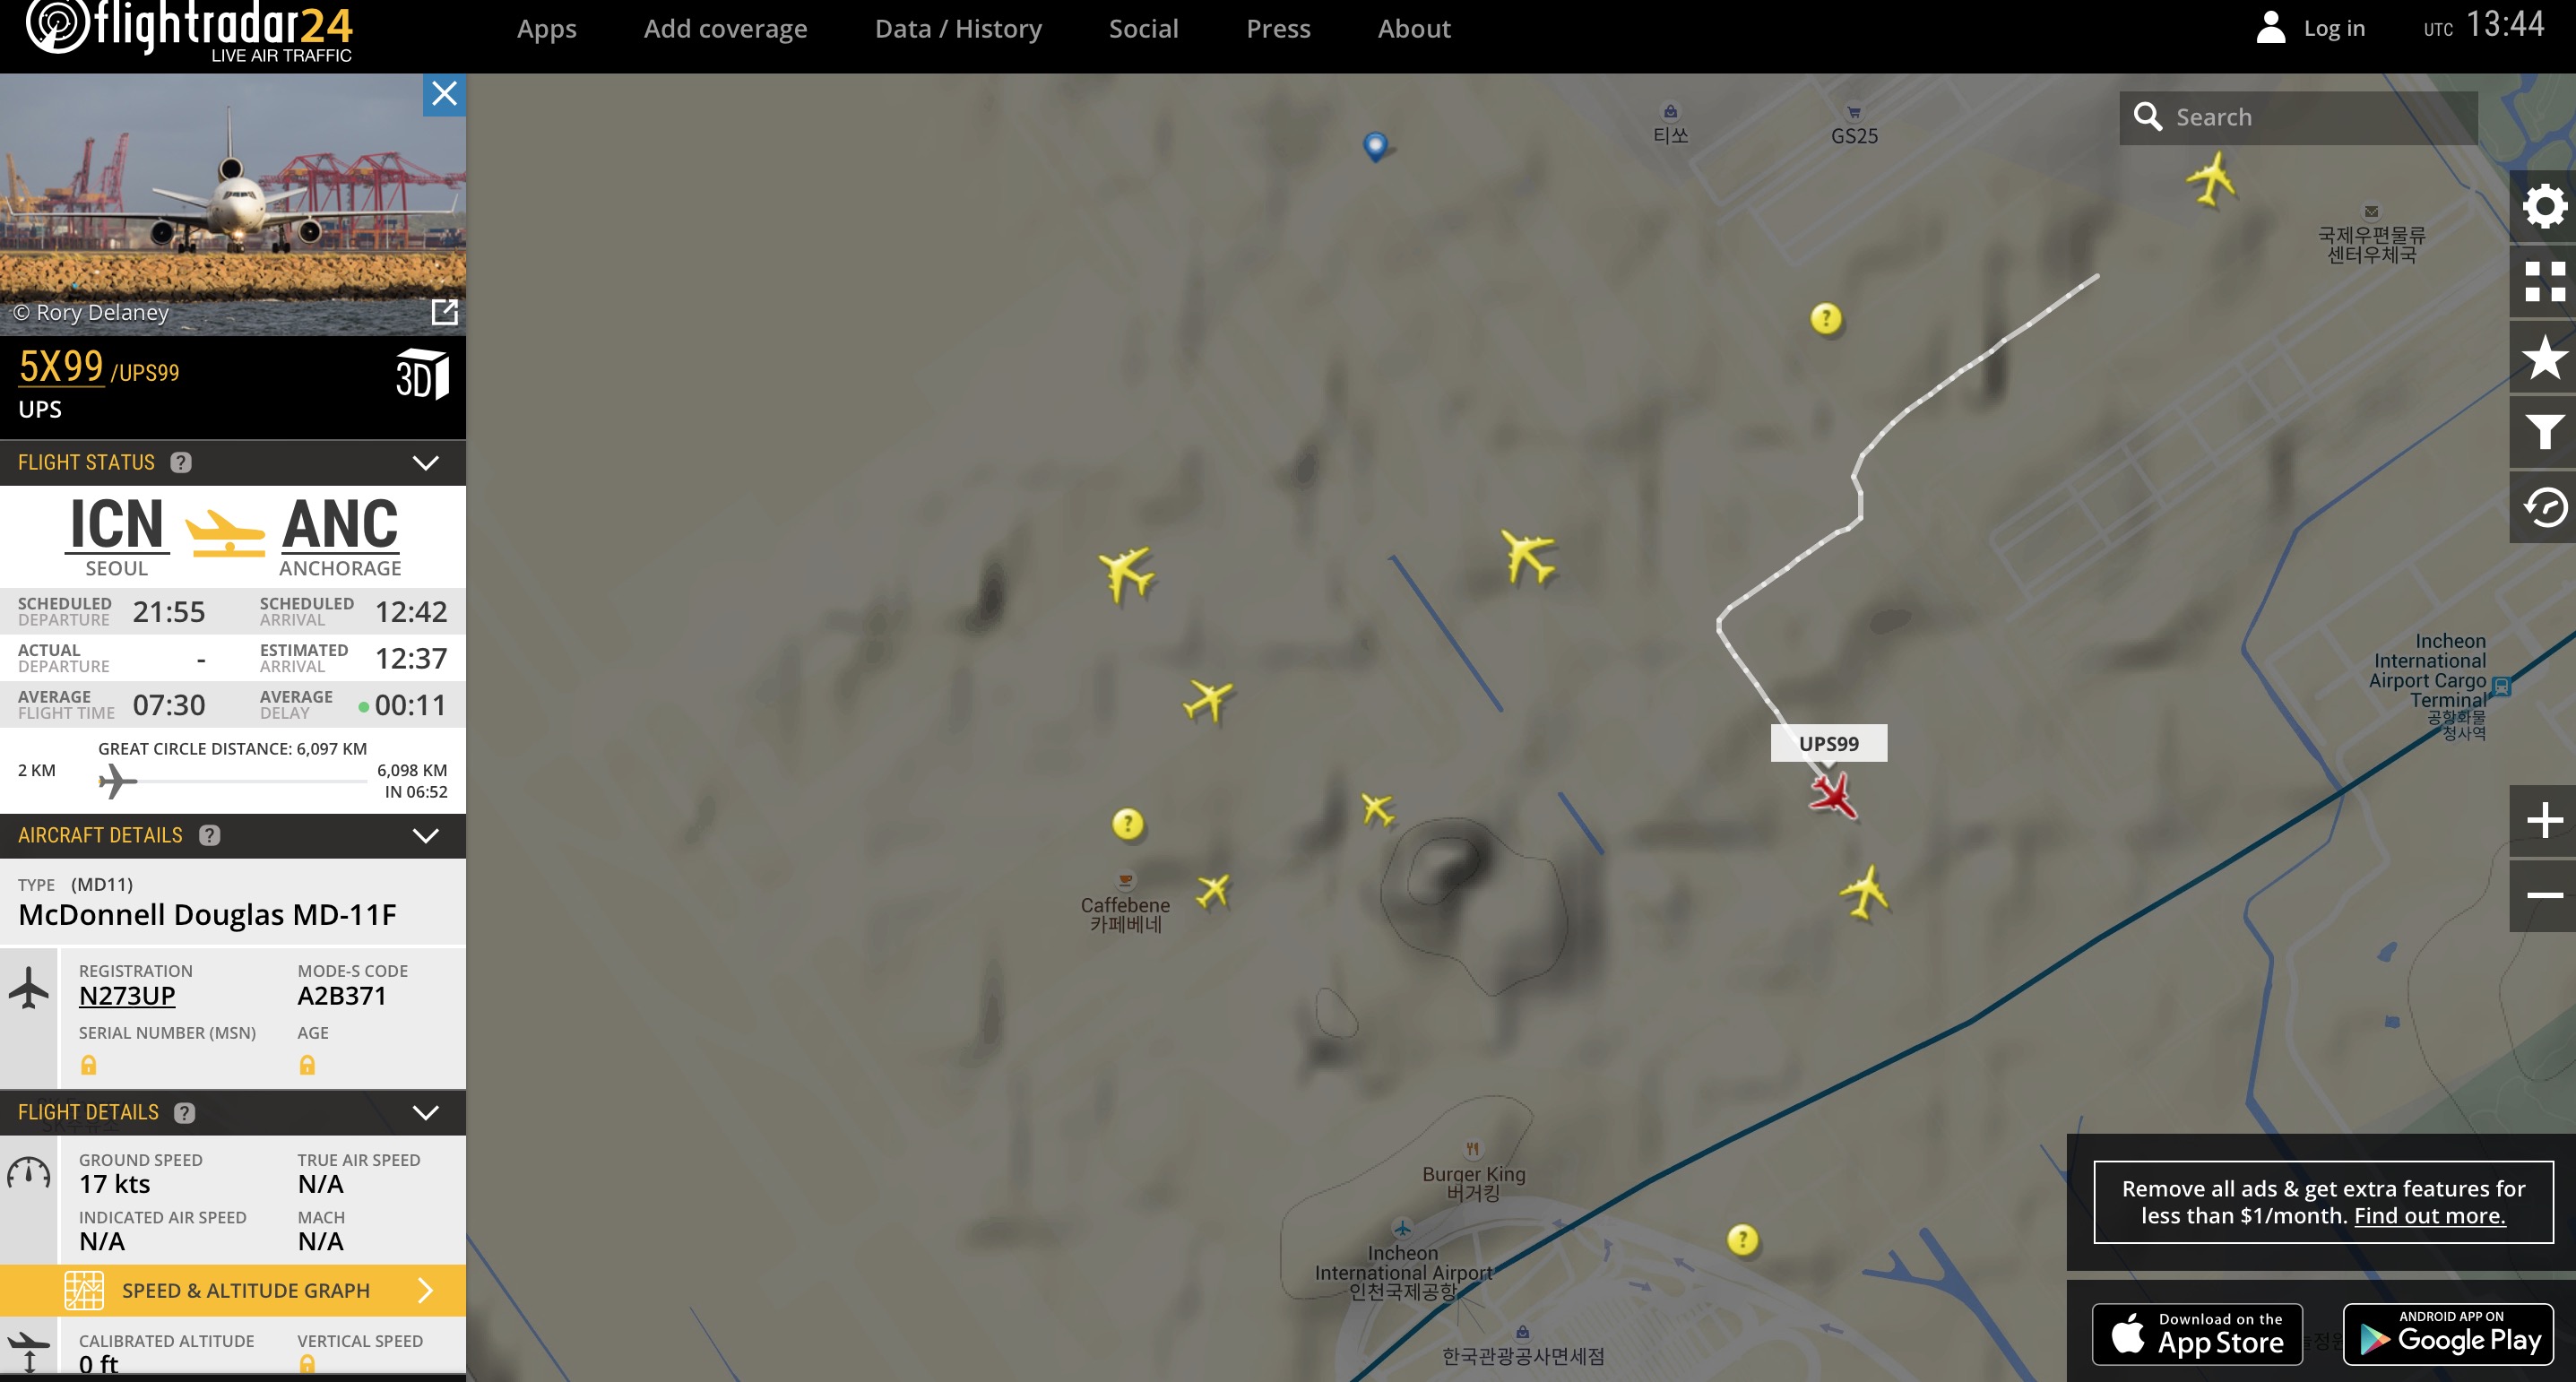Open aircraft photo in new window icon

coord(444,312)
